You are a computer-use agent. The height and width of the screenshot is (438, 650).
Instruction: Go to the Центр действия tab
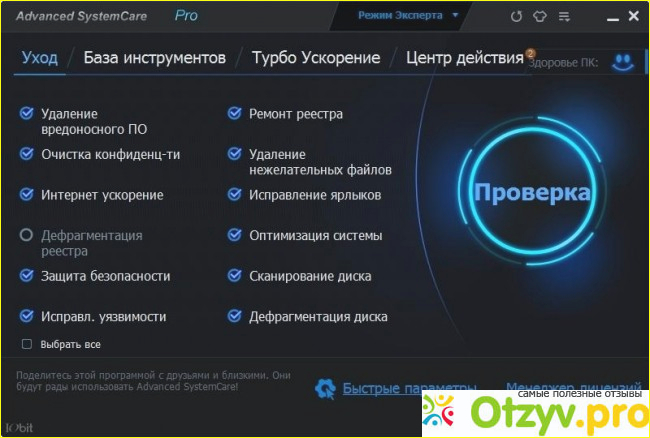pos(464,58)
